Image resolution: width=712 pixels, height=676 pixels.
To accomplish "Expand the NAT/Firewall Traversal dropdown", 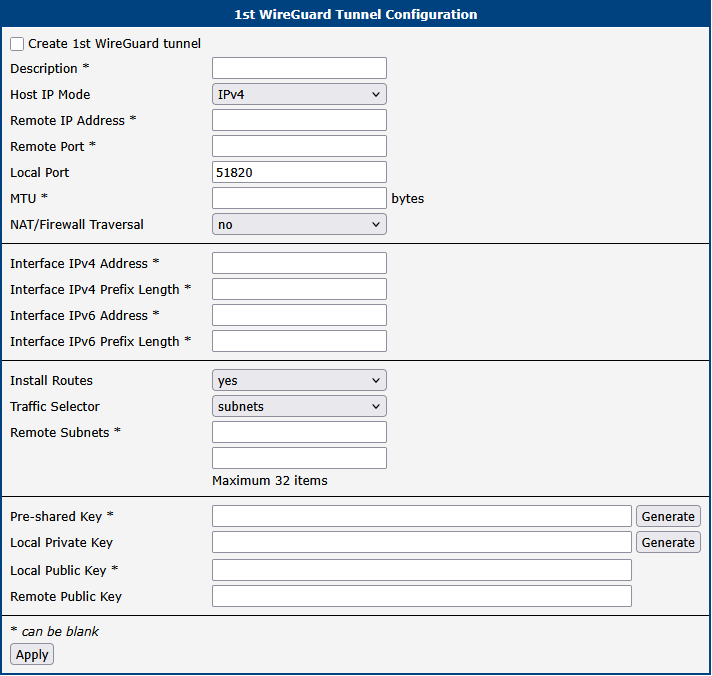I will click(x=299, y=224).
